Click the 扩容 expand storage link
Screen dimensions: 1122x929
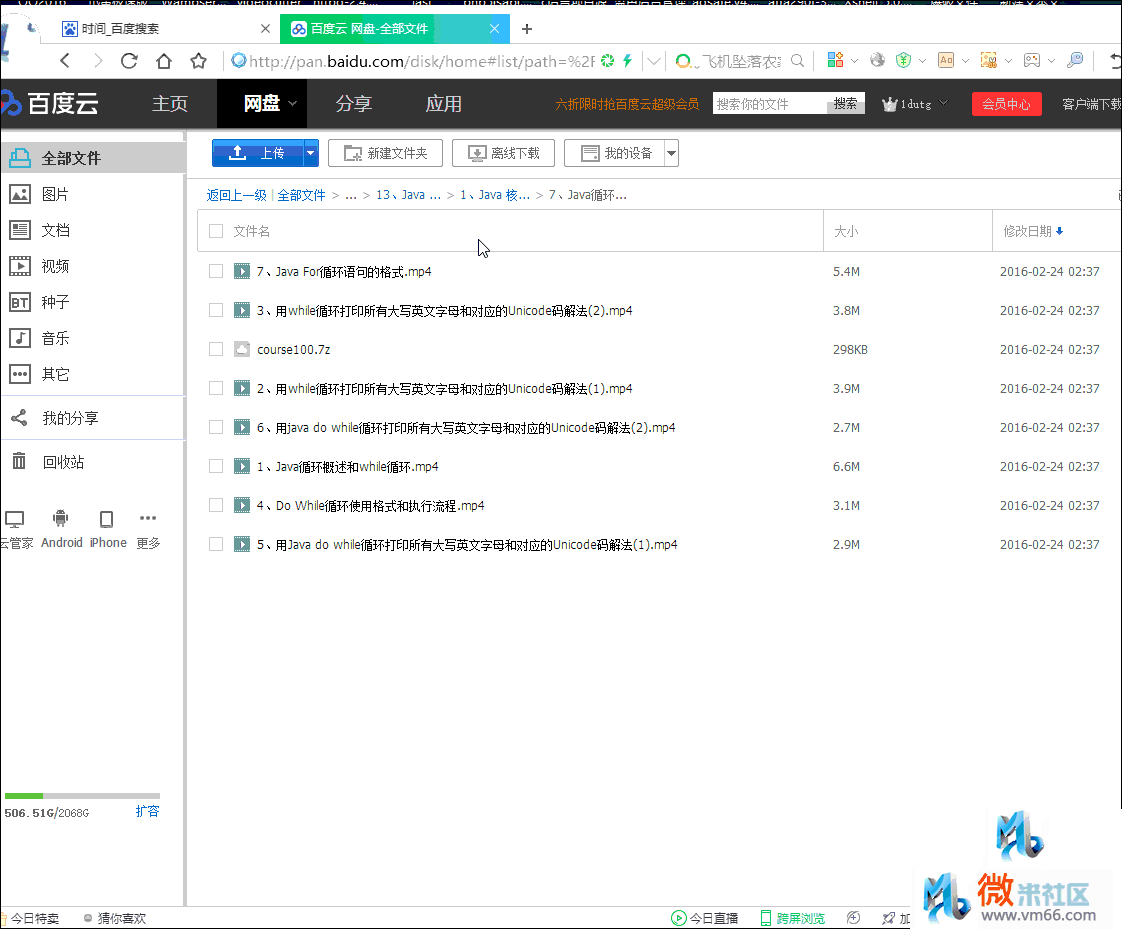point(147,812)
